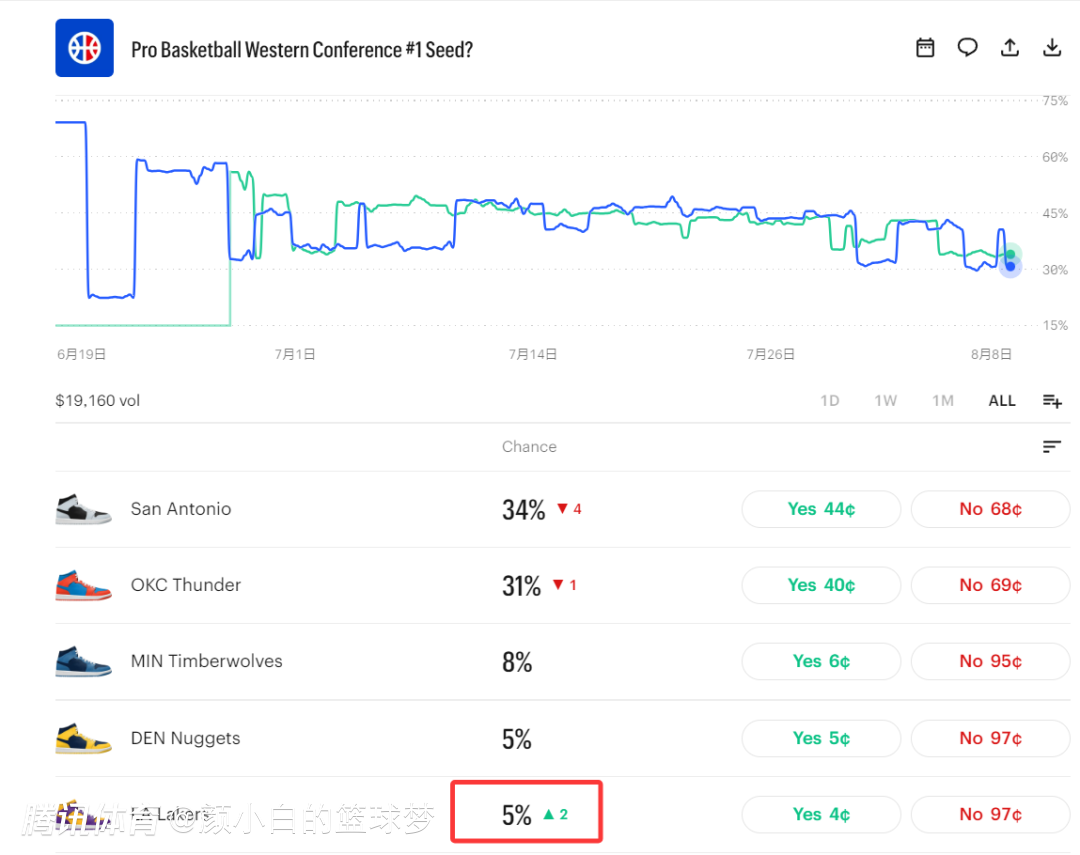Image resolution: width=1080 pixels, height=855 pixels.
Task: Click the 8月8日 date label on chart axis
Action: coord(991,354)
